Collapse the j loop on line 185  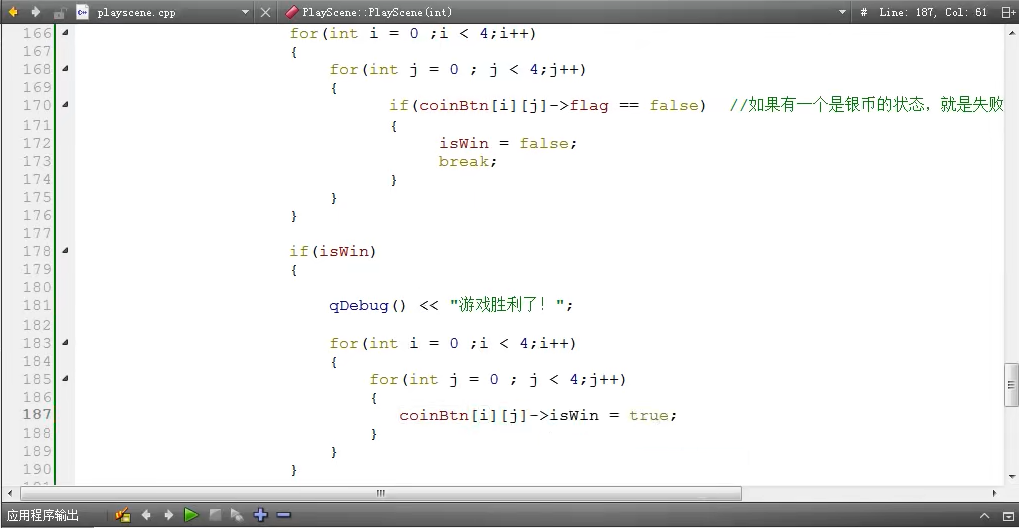coord(64,378)
